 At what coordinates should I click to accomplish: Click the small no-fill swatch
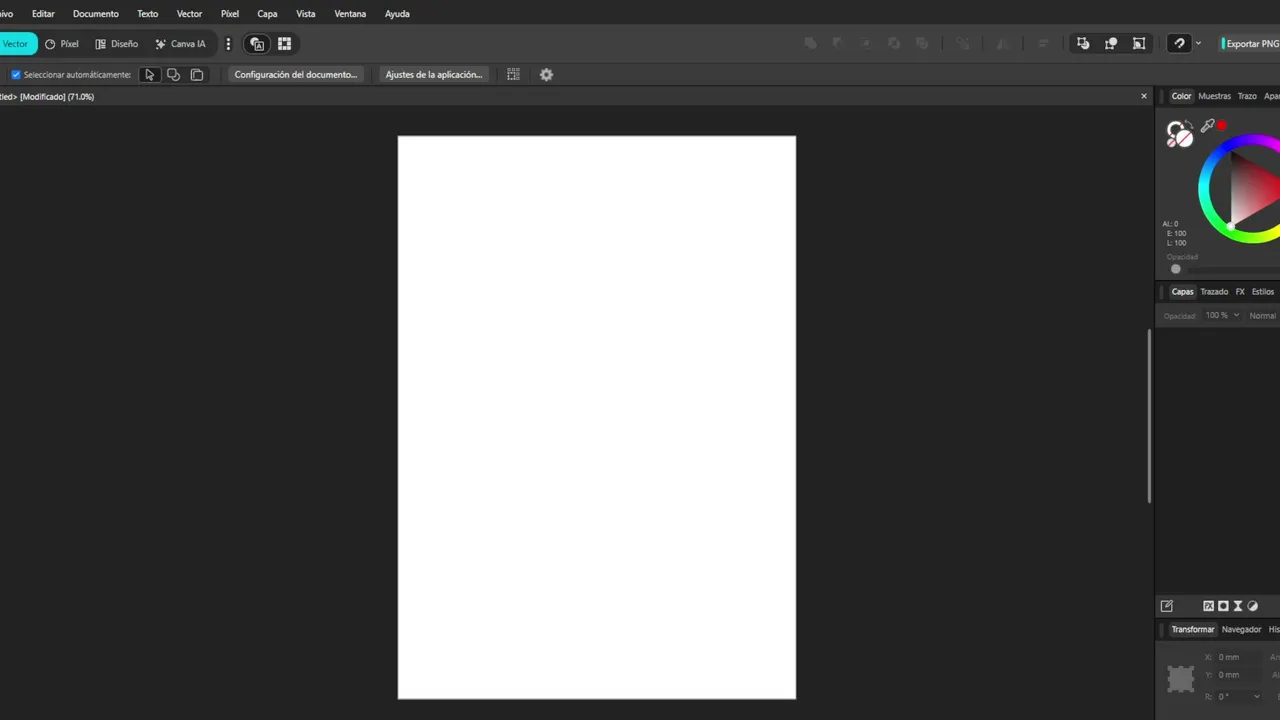(1171, 143)
